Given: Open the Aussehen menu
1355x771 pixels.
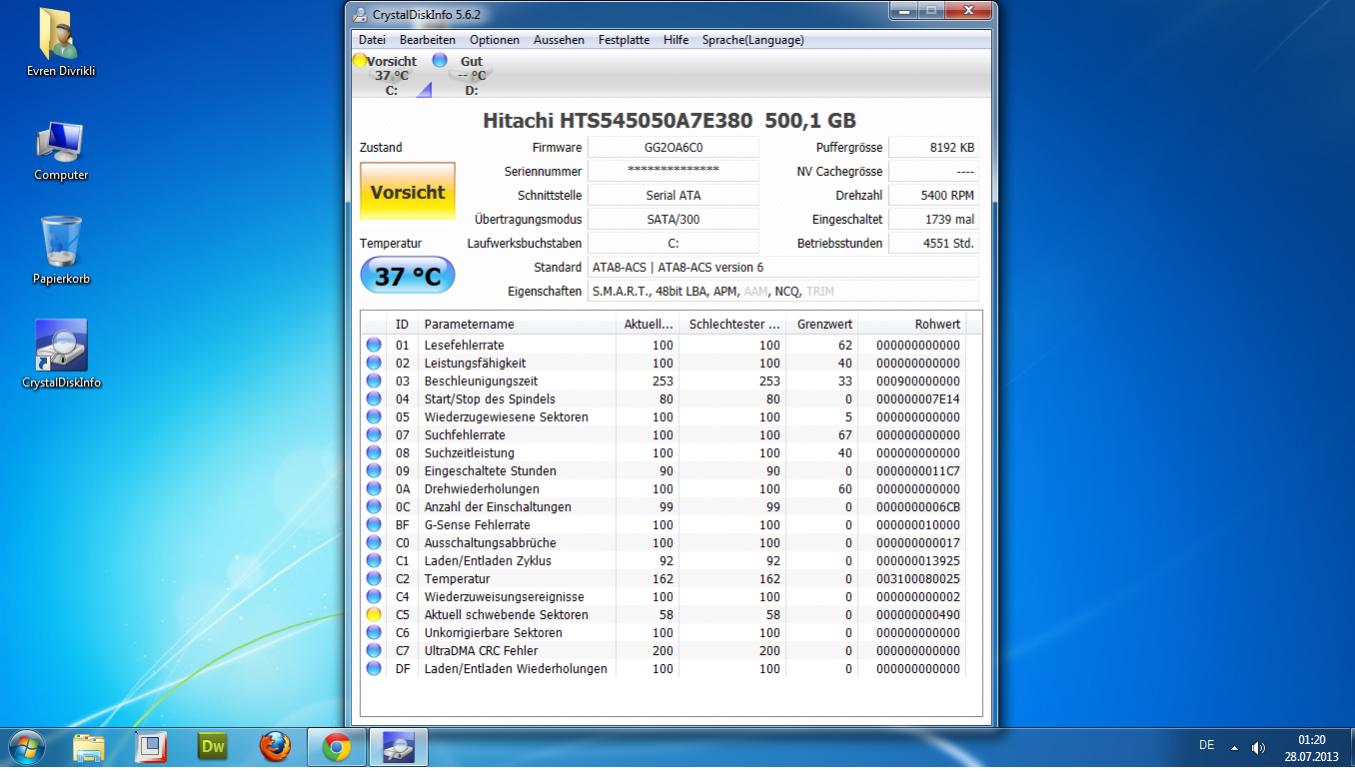Looking at the screenshot, I should (x=559, y=40).
